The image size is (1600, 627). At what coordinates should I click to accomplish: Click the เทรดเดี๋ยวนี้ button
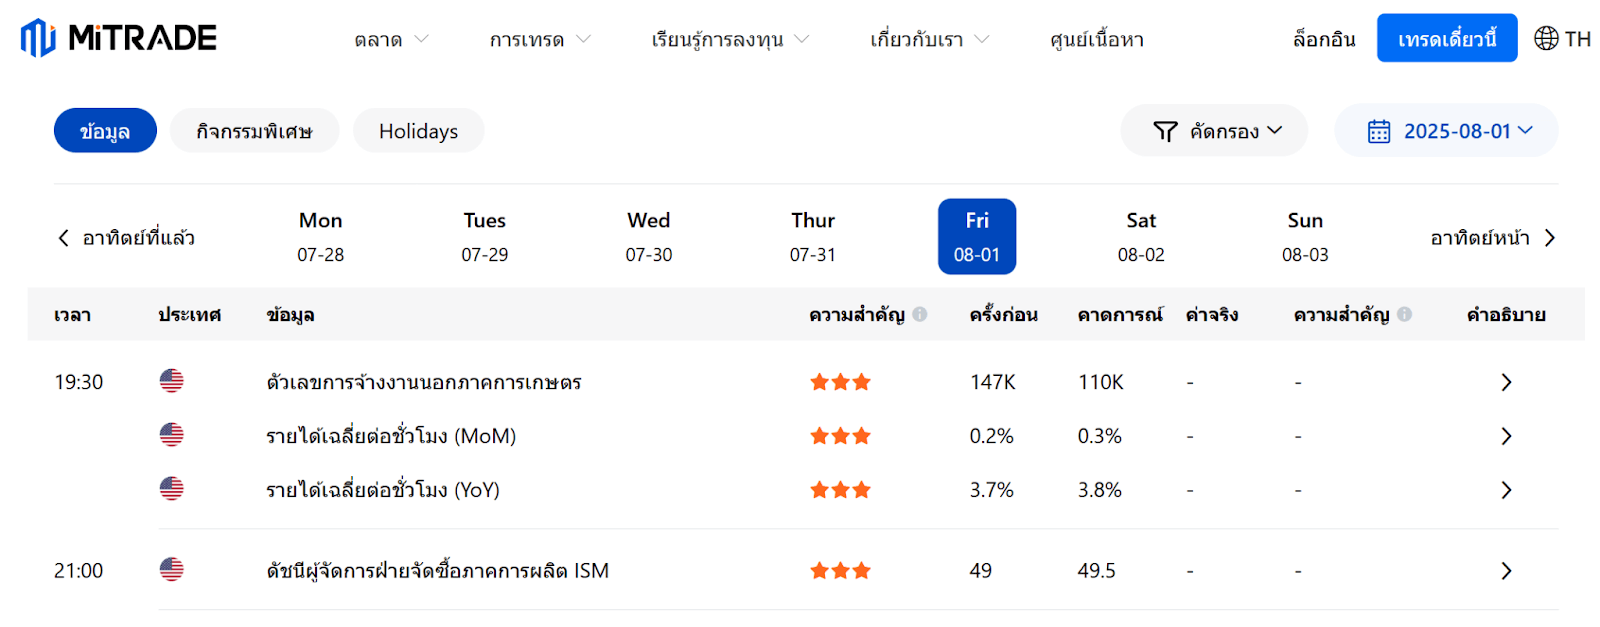click(x=1446, y=39)
